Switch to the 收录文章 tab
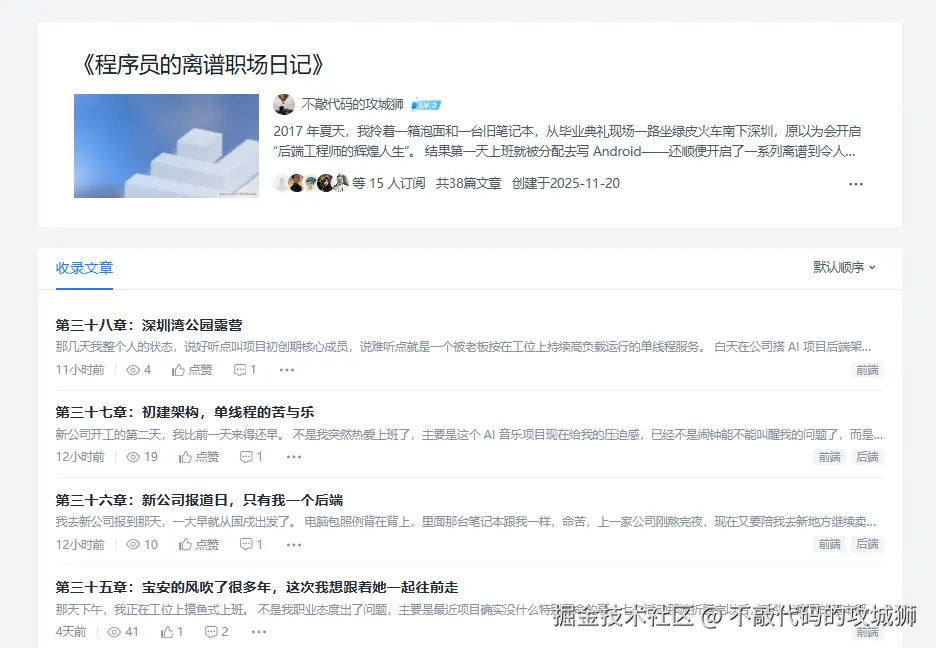The width and height of the screenshot is (936, 648). pos(83,268)
